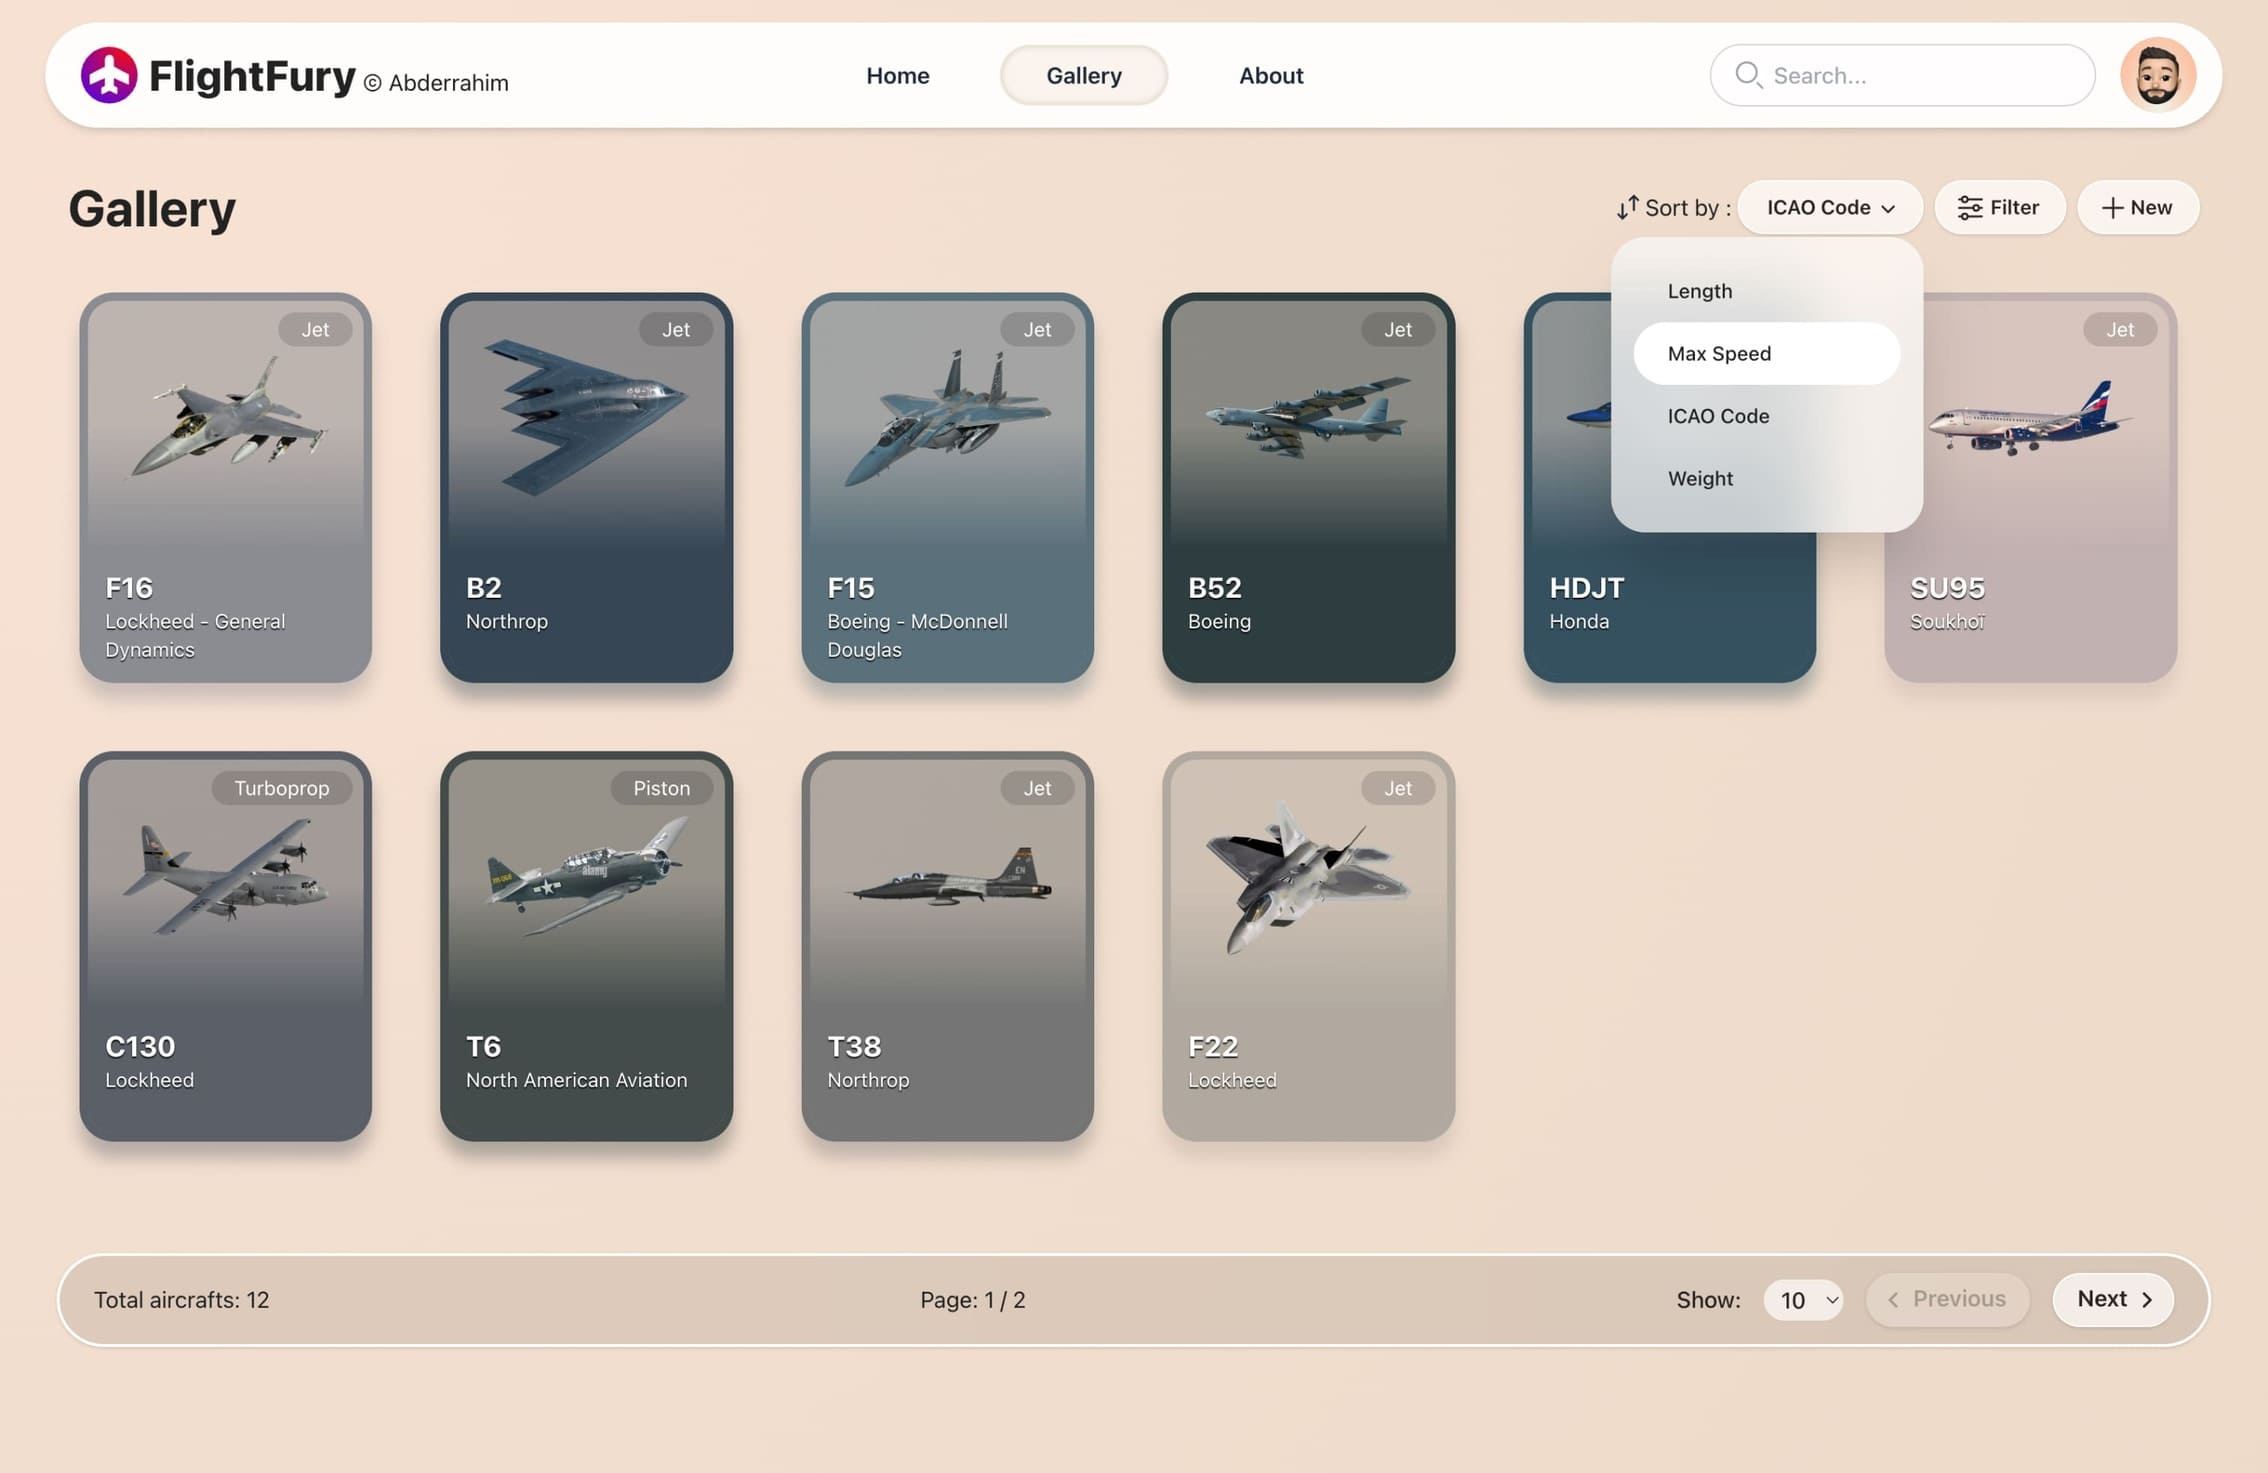Image resolution: width=2268 pixels, height=1473 pixels.
Task: Click the Filter sliders icon
Action: coord(1969,207)
